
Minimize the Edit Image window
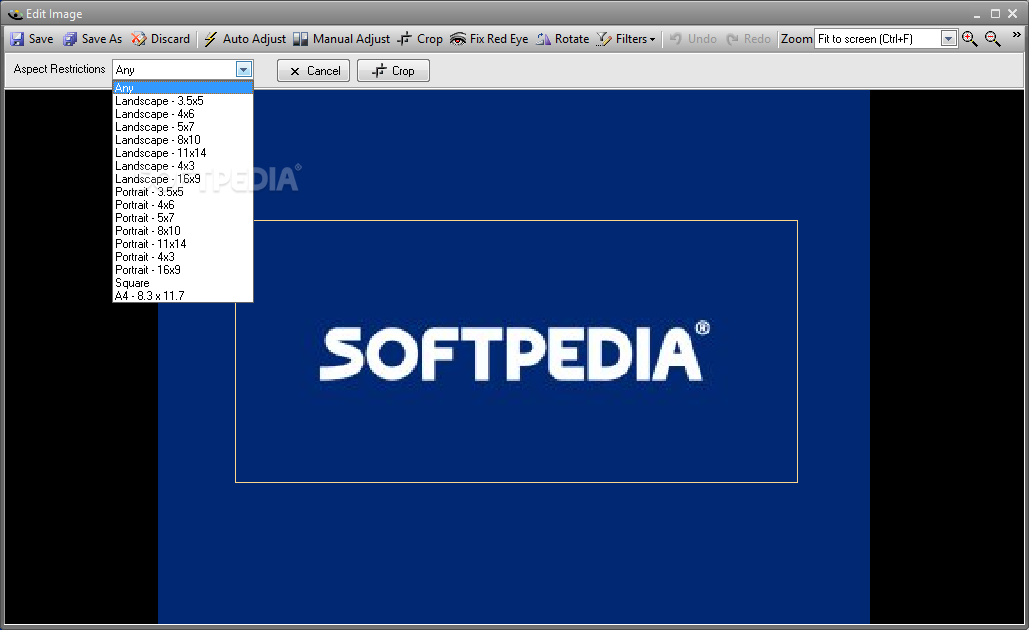tap(977, 14)
